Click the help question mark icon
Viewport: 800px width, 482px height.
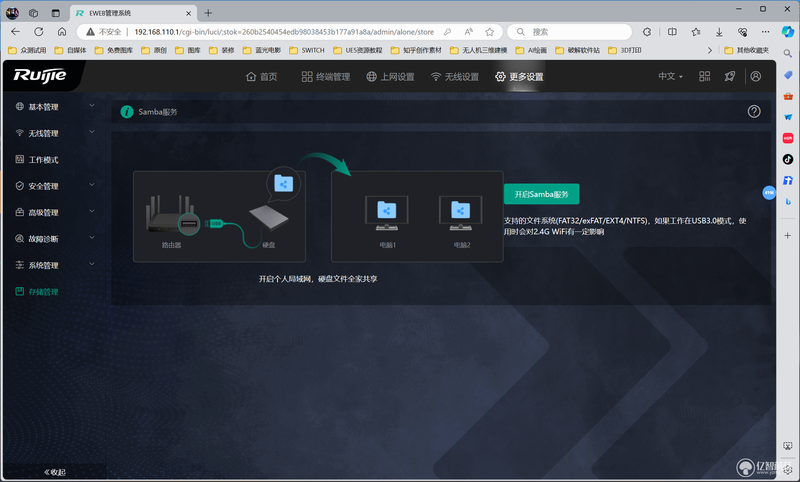(754, 111)
